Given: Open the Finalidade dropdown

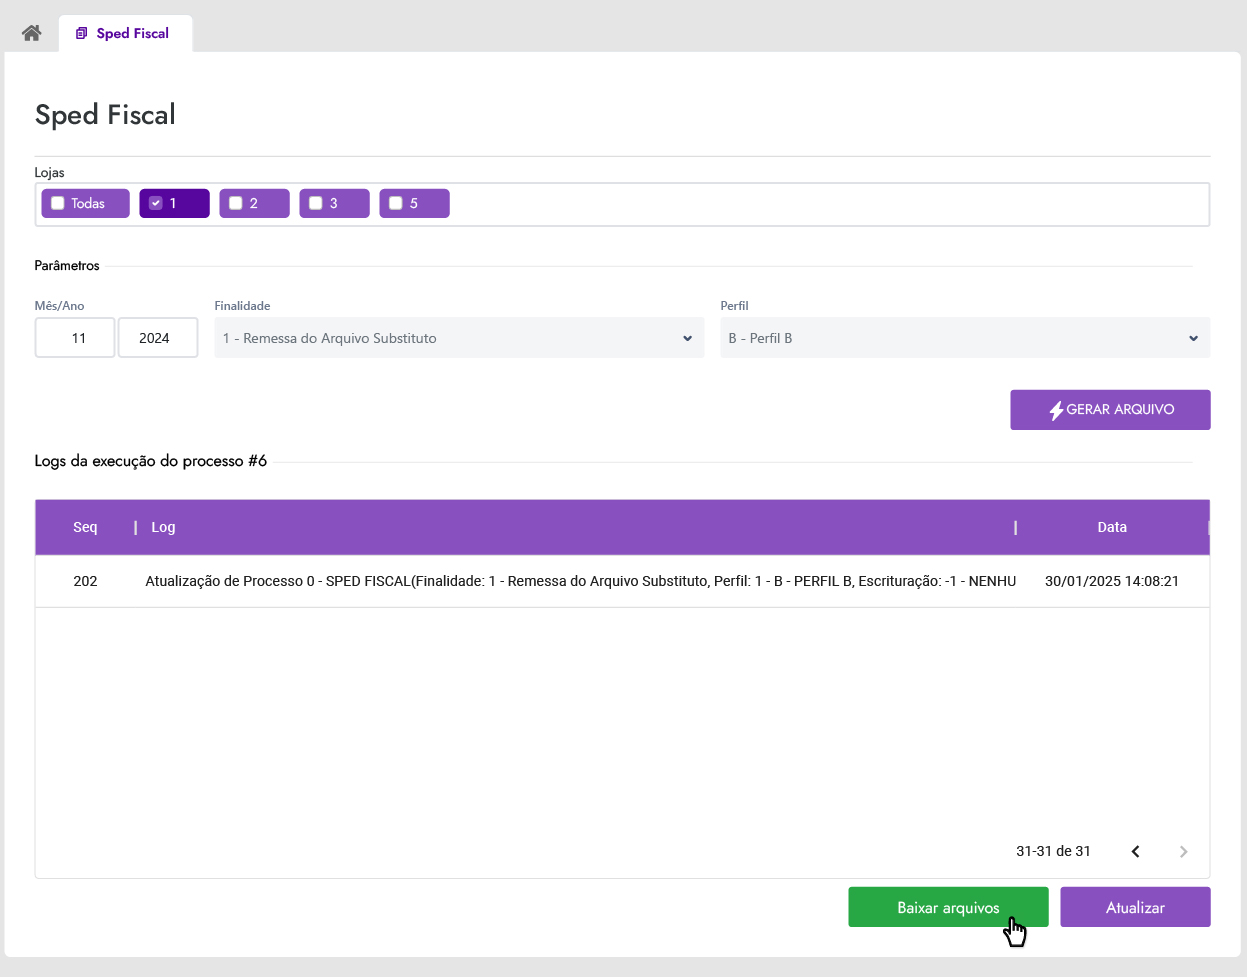Looking at the screenshot, I should (x=459, y=338).
